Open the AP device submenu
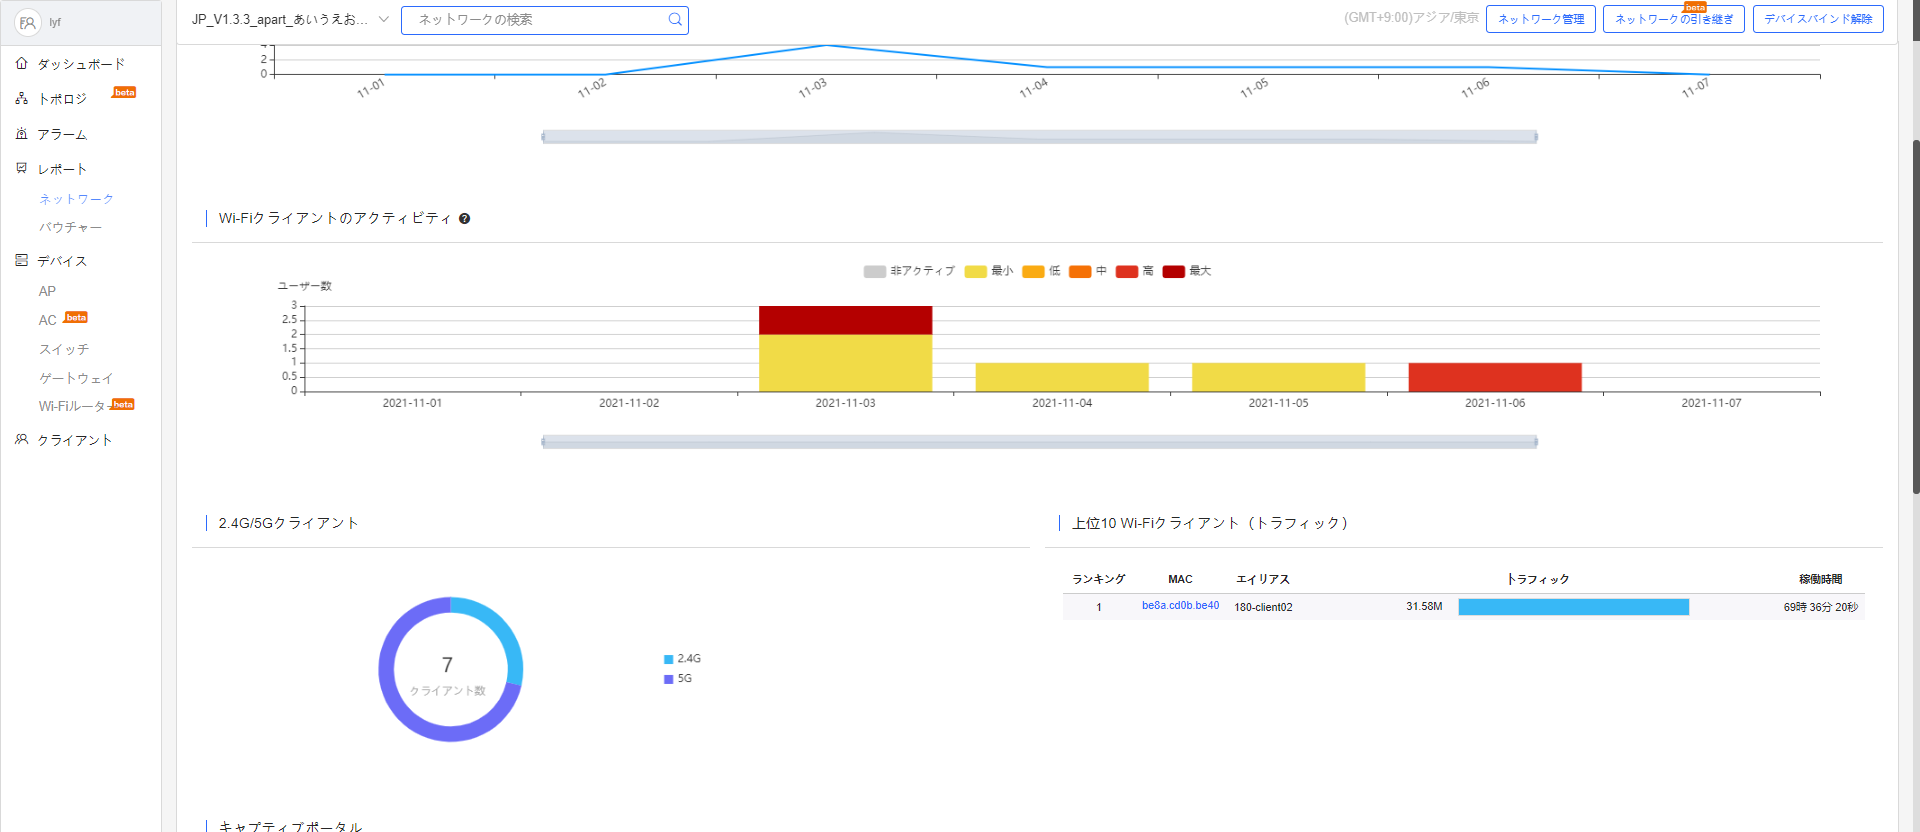Viewport: 1920px width, 832px height. [47, 291]
